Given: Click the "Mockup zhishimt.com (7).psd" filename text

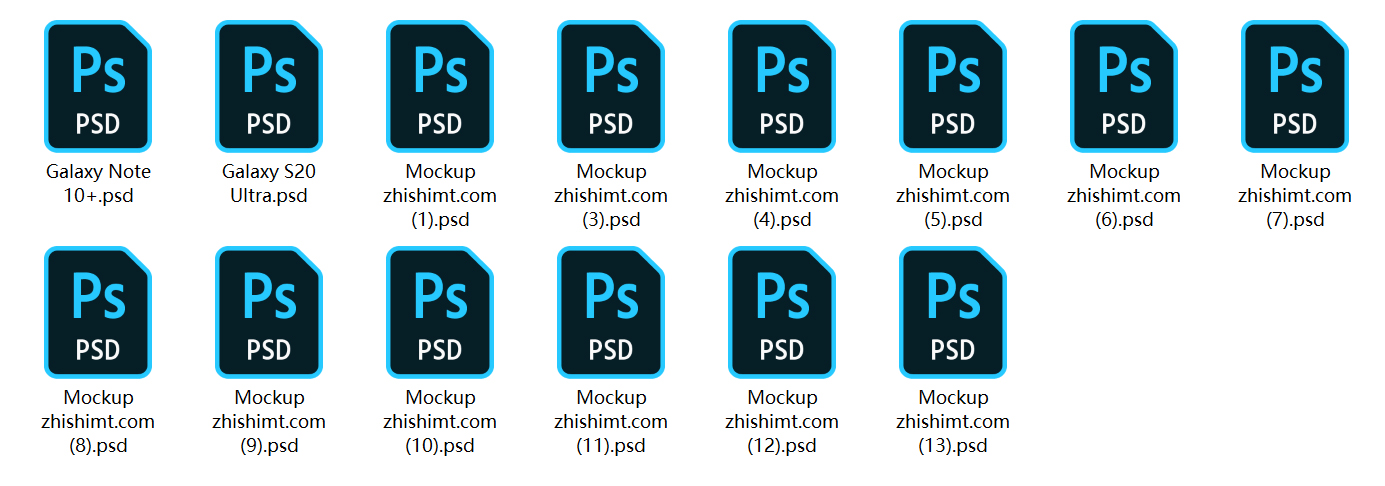Looking at the screenshot, I should click(1295, 196).
